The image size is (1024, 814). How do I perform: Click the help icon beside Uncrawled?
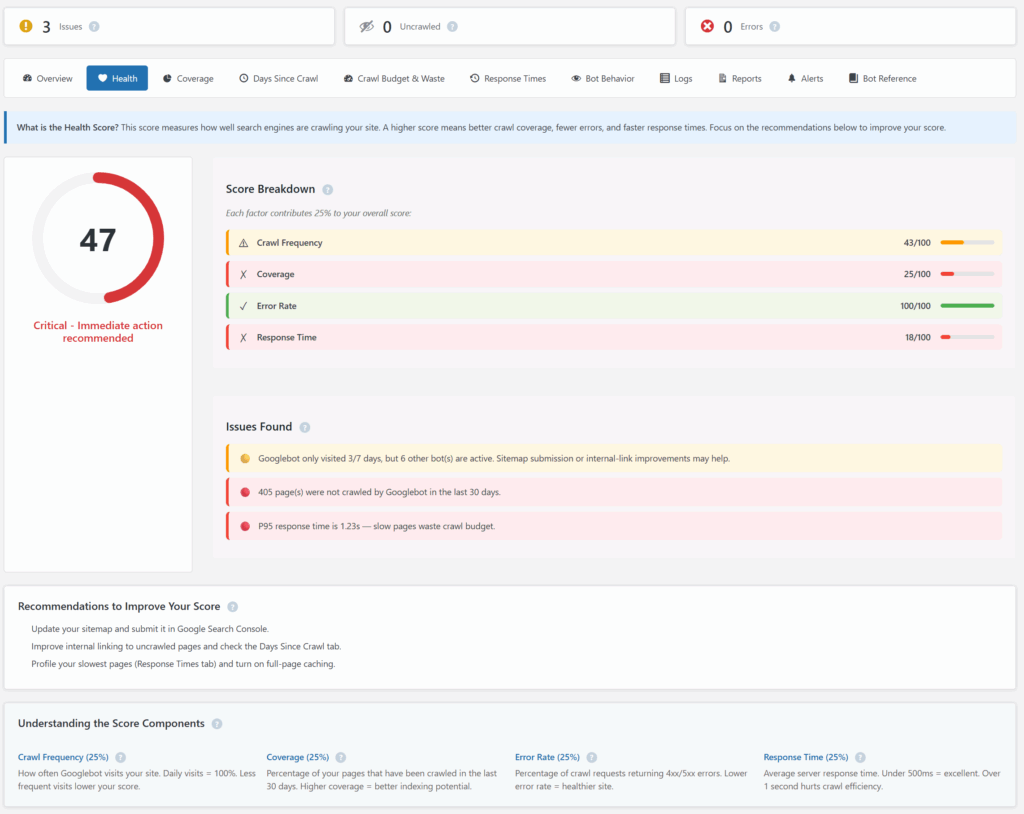click(453, 27)
